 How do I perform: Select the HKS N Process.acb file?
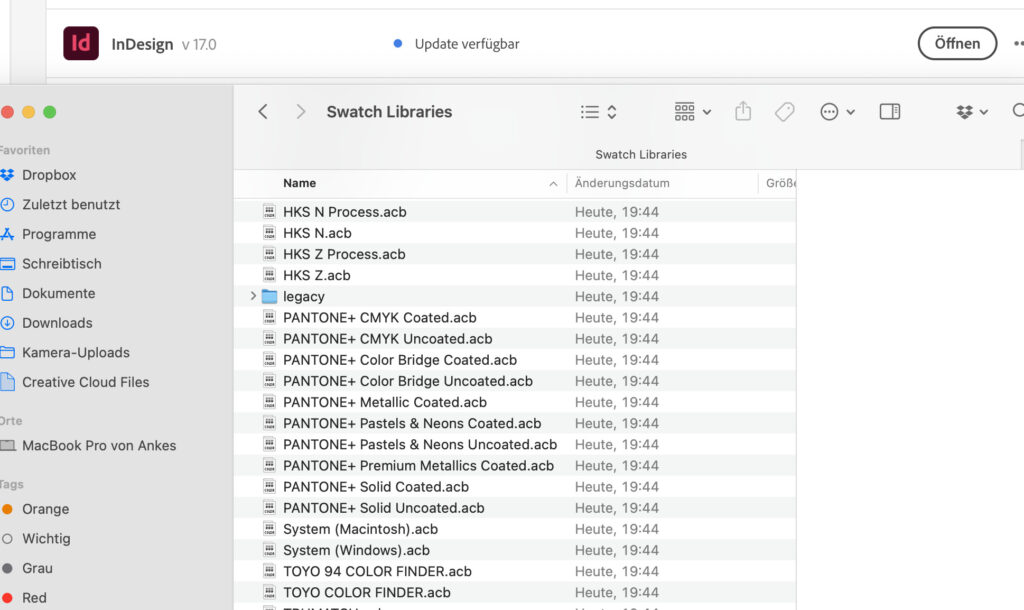[x=344, y=212]
